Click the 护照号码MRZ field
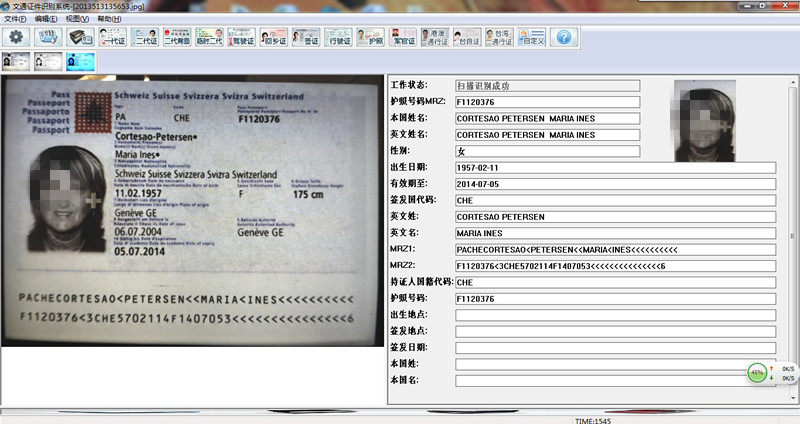The height and width of the screenshot is (424, 800). point(547,102)
